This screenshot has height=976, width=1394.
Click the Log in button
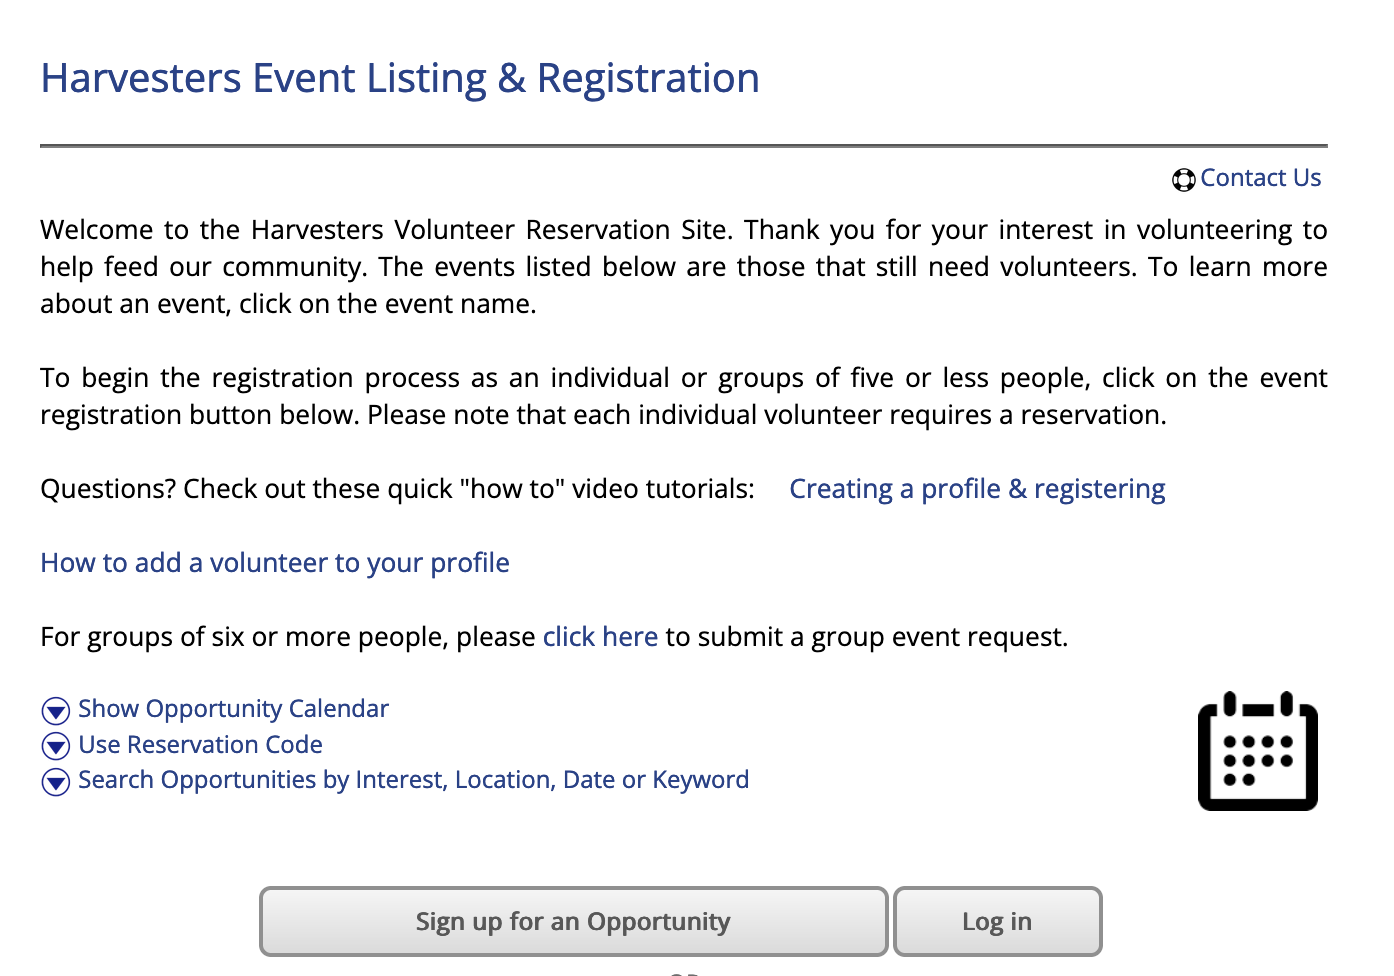(x=997, y=922)
